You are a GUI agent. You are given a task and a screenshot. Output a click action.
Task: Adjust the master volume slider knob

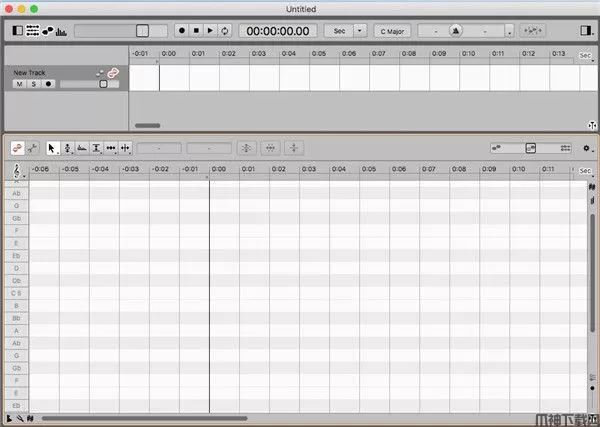pyautogui.click(x=142, y=31)
